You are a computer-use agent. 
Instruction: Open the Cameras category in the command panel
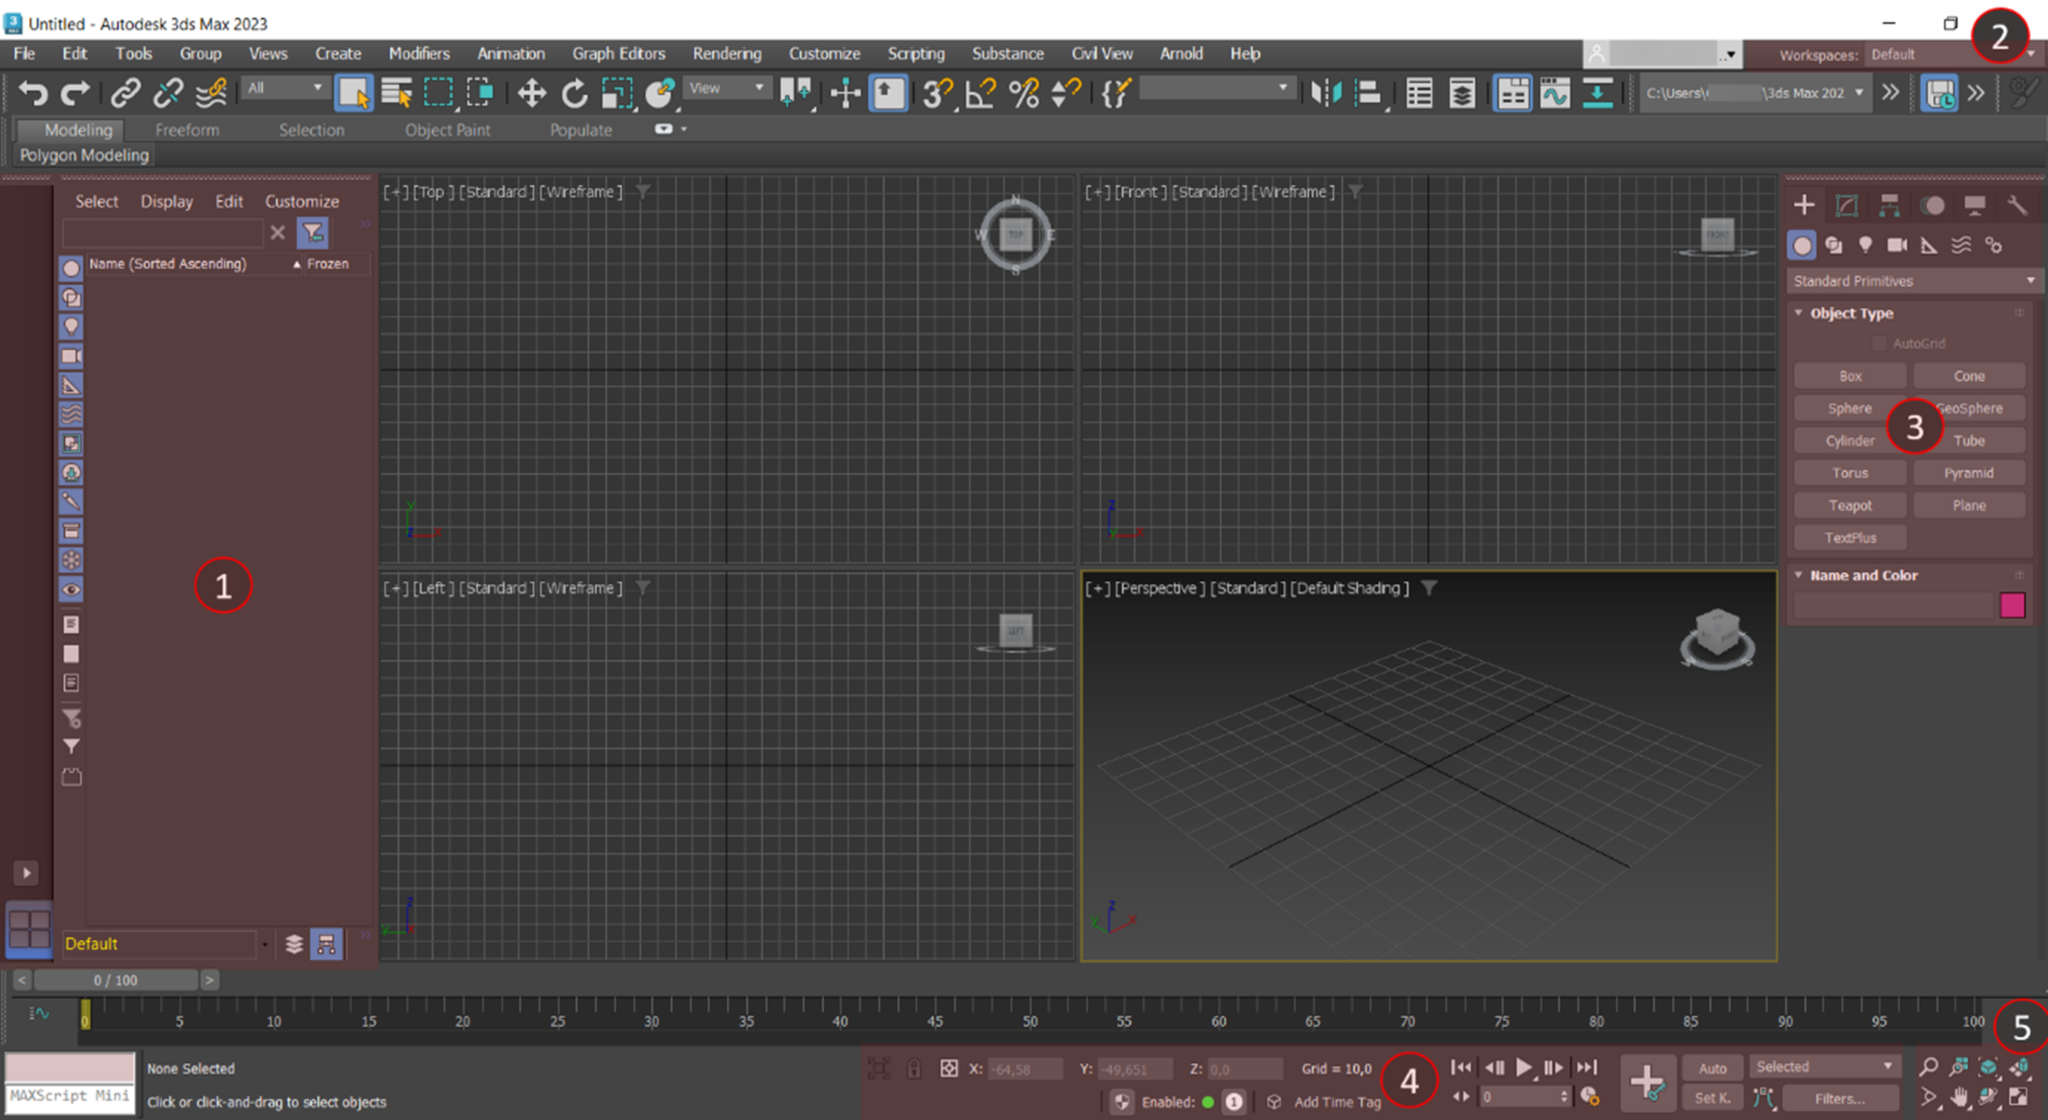tap(1897, 245)
